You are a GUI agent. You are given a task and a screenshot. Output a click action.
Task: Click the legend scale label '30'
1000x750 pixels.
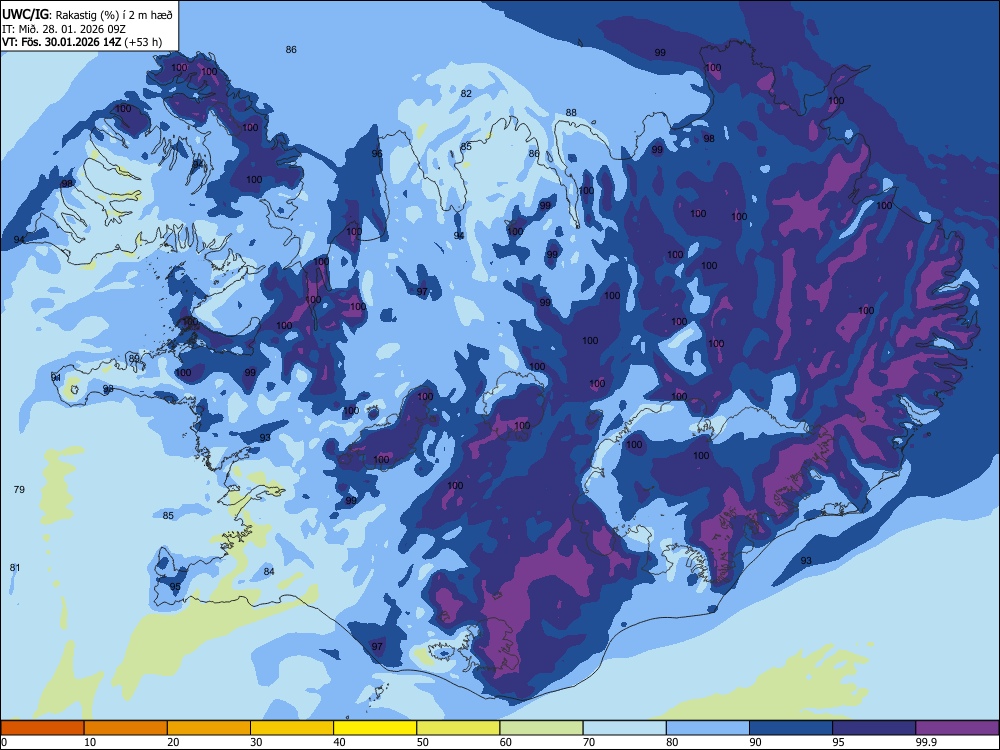click(256, 742)
